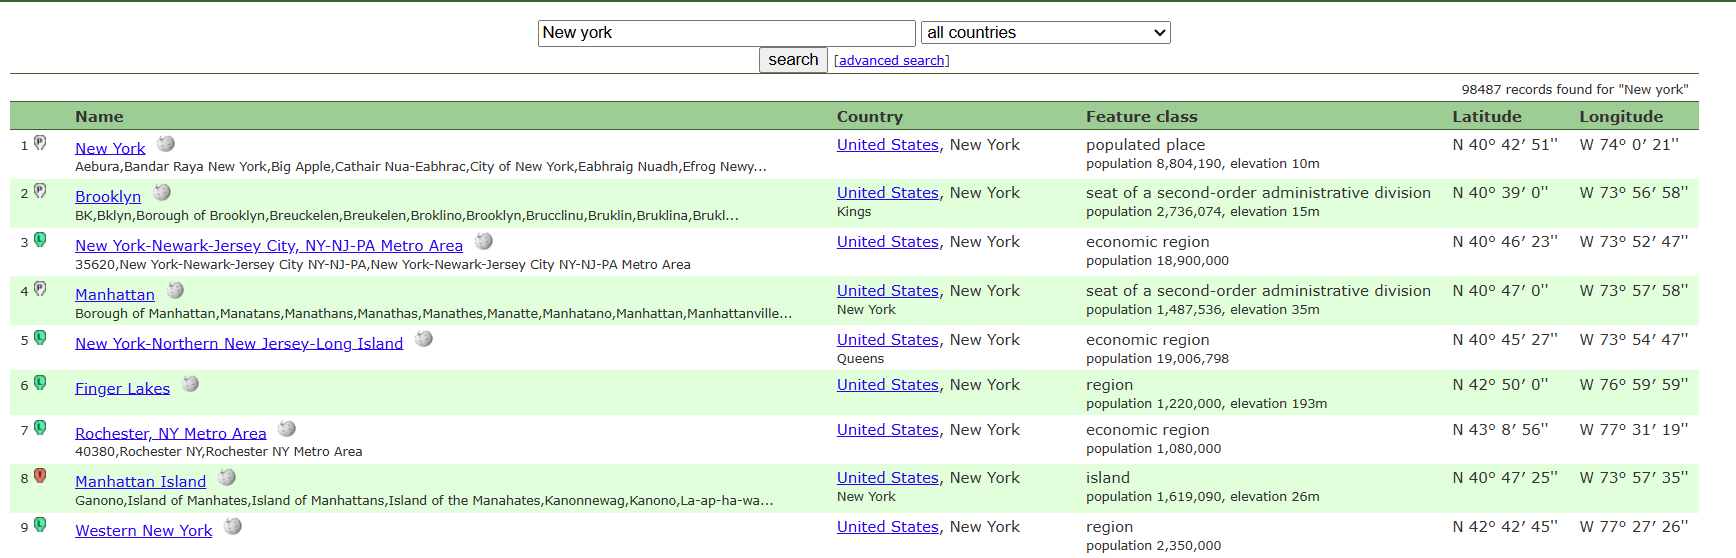The width and height of the screenshot is (1736, 558).
Task: Open the all countries dropdown
Action: [x=1045, y=33]
